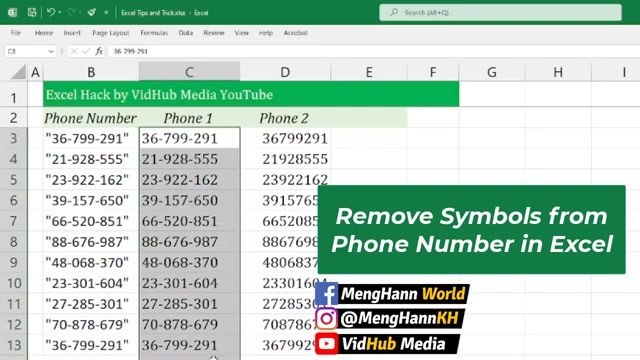
Task: Open the Page Layout tab
Action: 111,33
